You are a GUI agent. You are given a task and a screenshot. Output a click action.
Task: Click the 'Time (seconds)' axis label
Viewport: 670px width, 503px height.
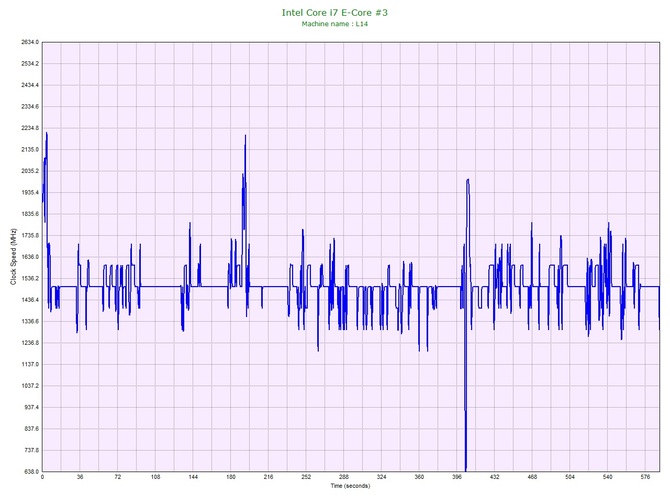pyautogui.click(x=350, y=486)
